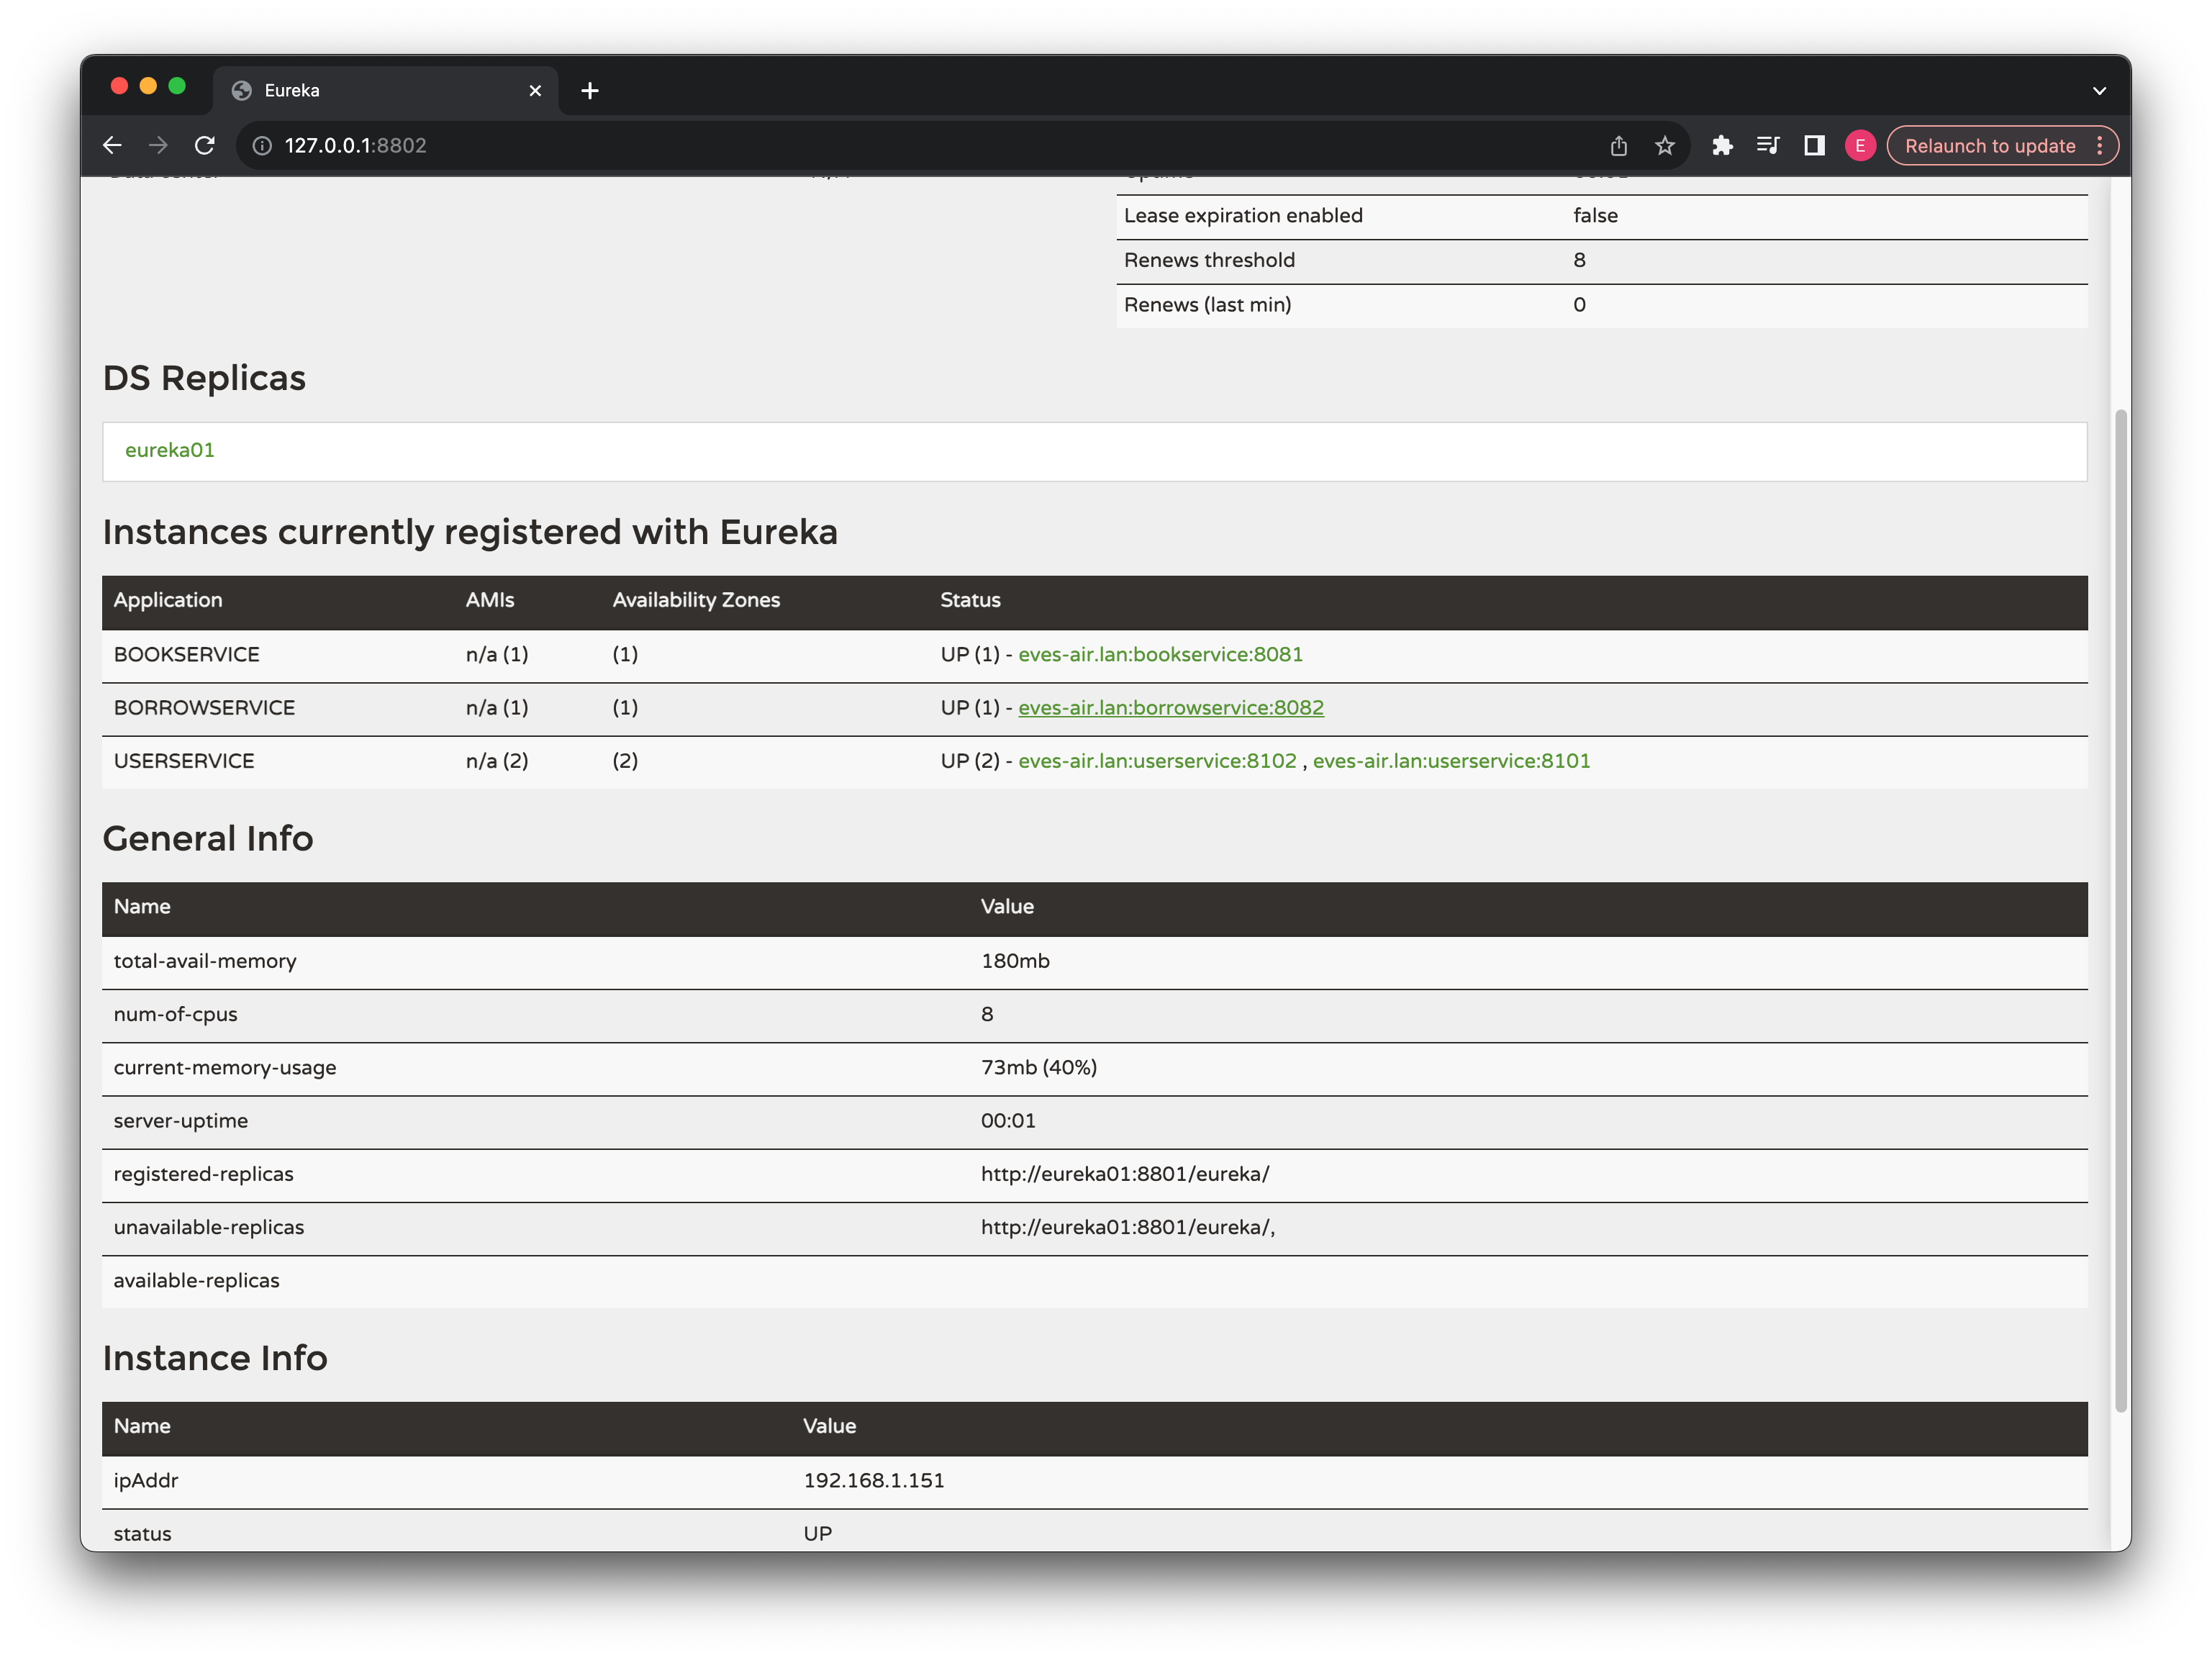
Task: Click the registered-replicas URL value
Action: (1125, 1174)
